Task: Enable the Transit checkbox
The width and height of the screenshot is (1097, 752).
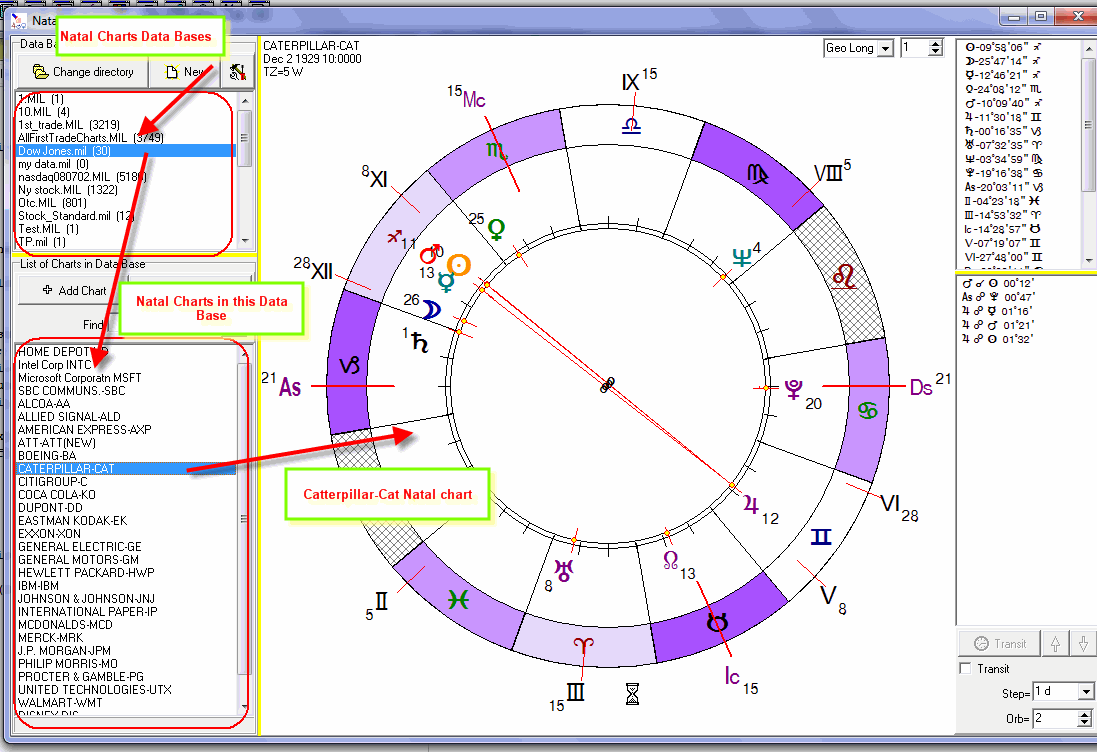Action: click(965, 669)
